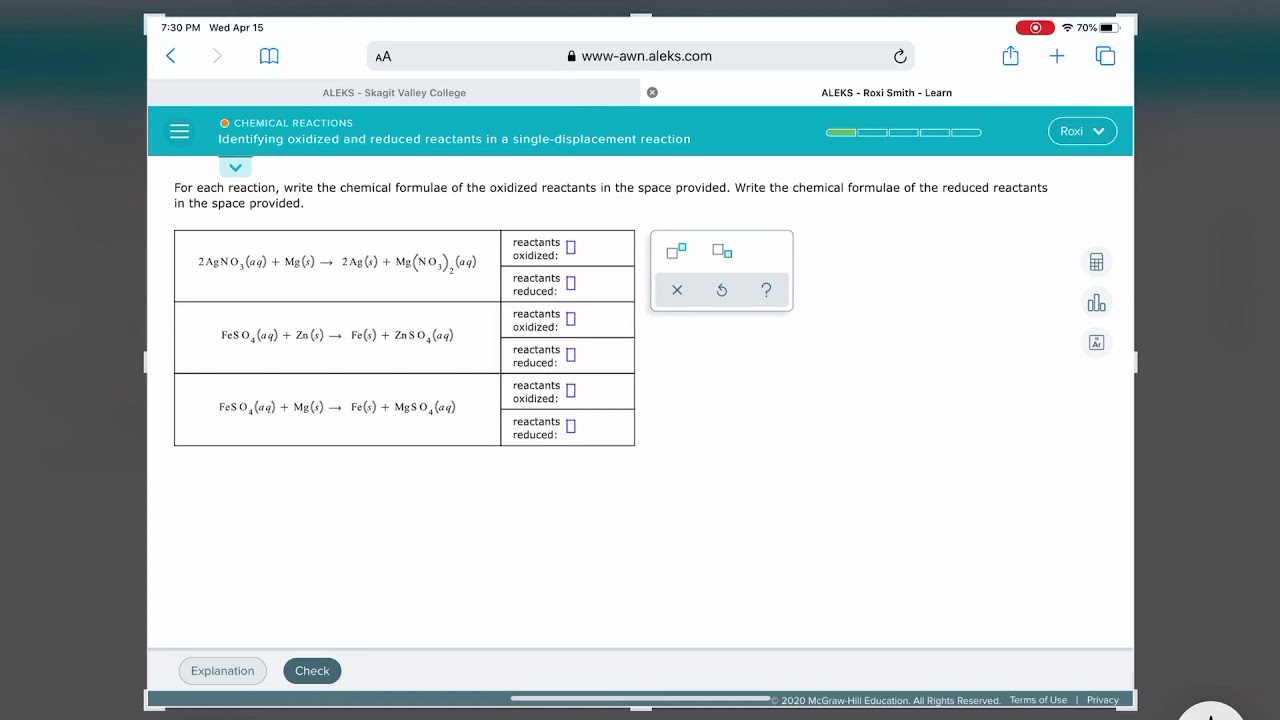Open Safari bookmarks book icon

tap(269, 56)
